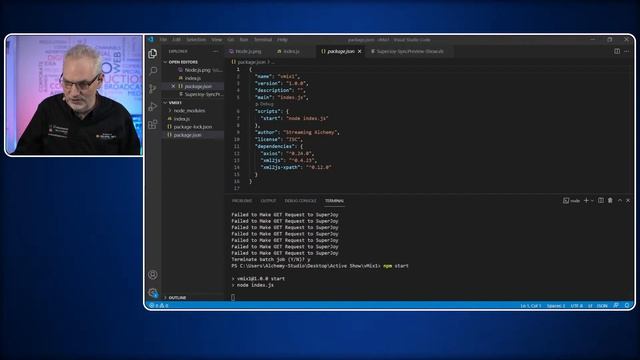
Task: Open package-lock.json in file tree
Action: pos(192,127)
